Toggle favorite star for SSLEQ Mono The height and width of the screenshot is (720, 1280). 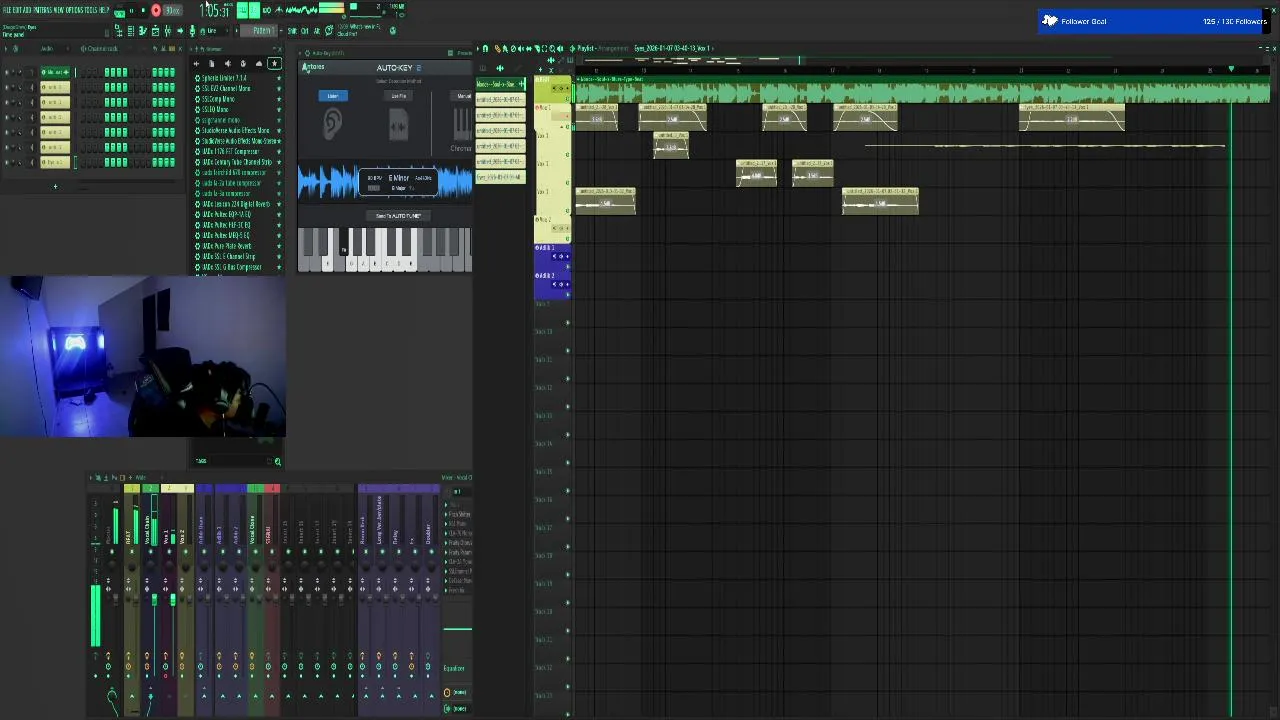click(279, 109)
